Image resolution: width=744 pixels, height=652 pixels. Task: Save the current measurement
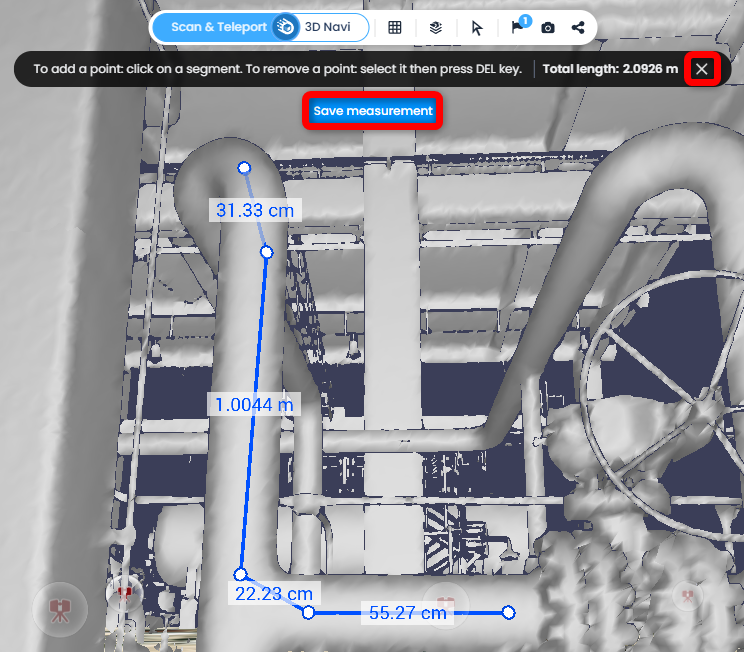[372, 111]
